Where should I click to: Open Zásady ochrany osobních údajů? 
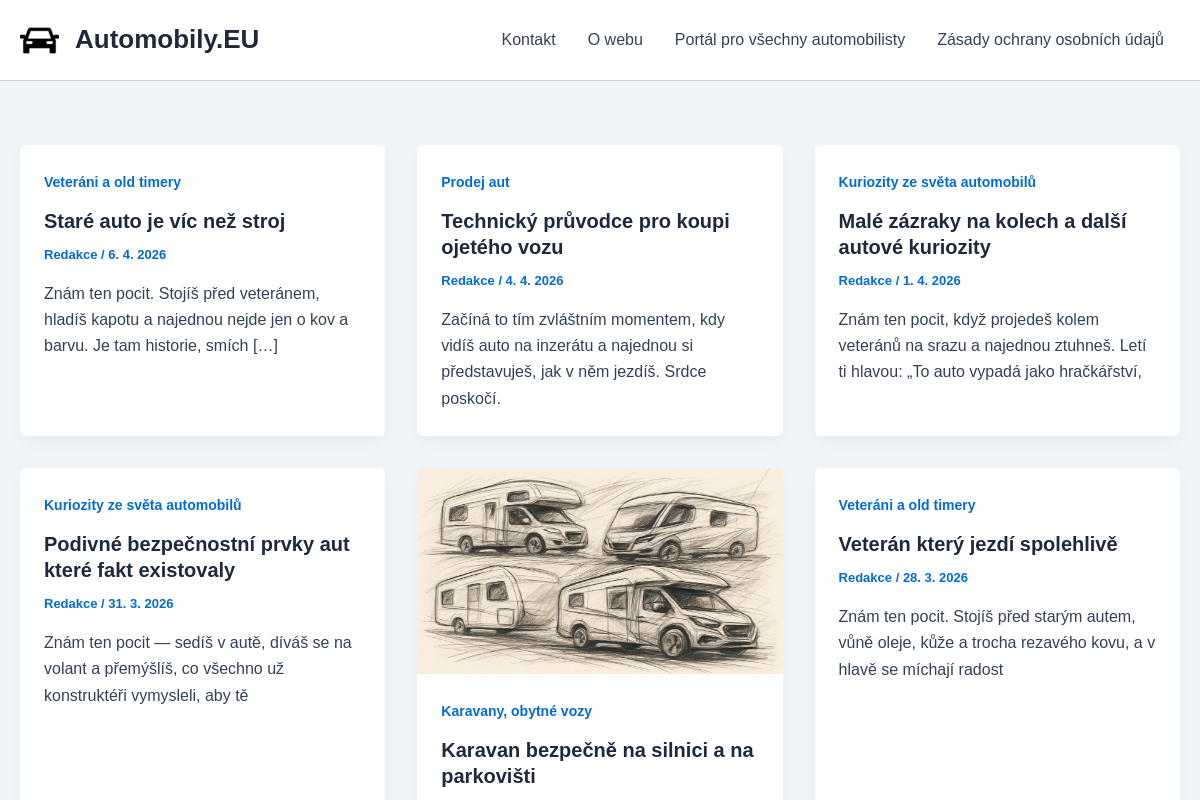point(1050,40)
